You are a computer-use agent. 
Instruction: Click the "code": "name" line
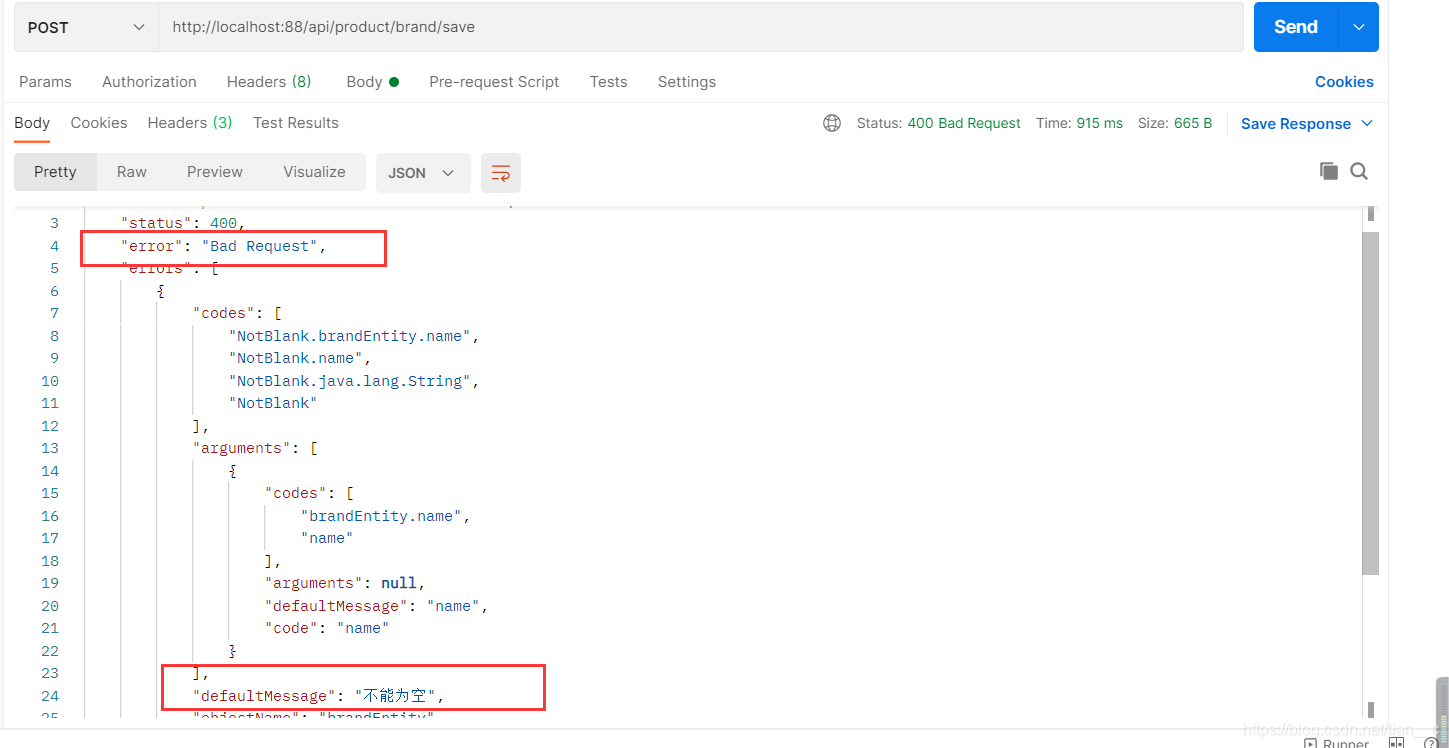(327, 628)
